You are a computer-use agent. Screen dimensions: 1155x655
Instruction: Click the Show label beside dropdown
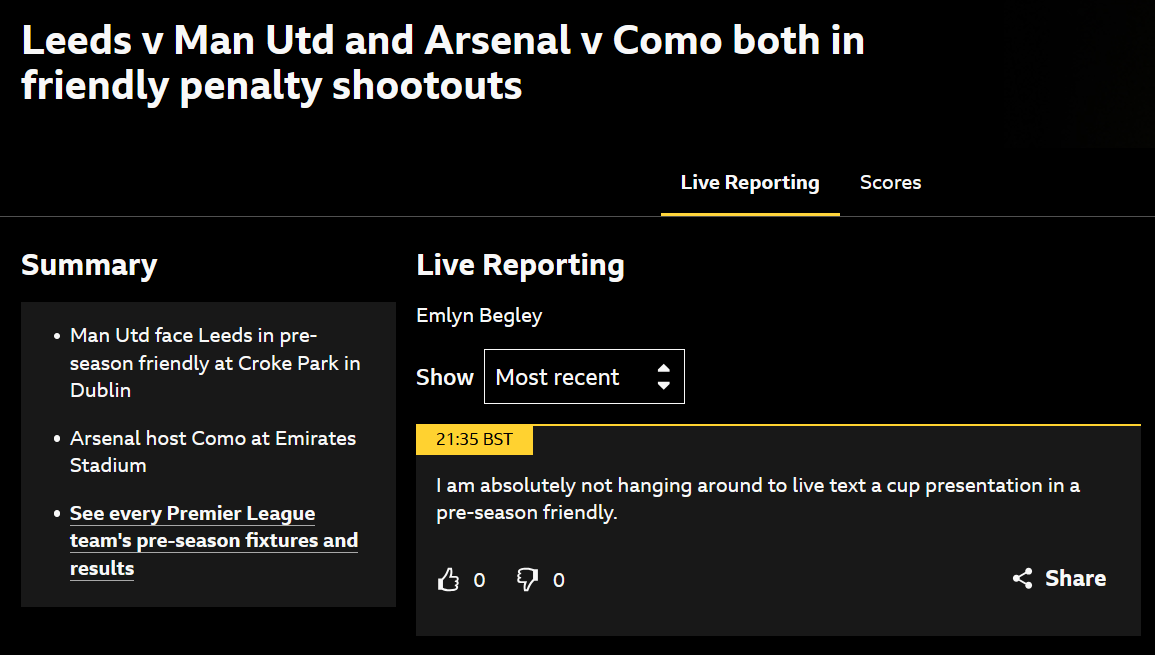445,377
